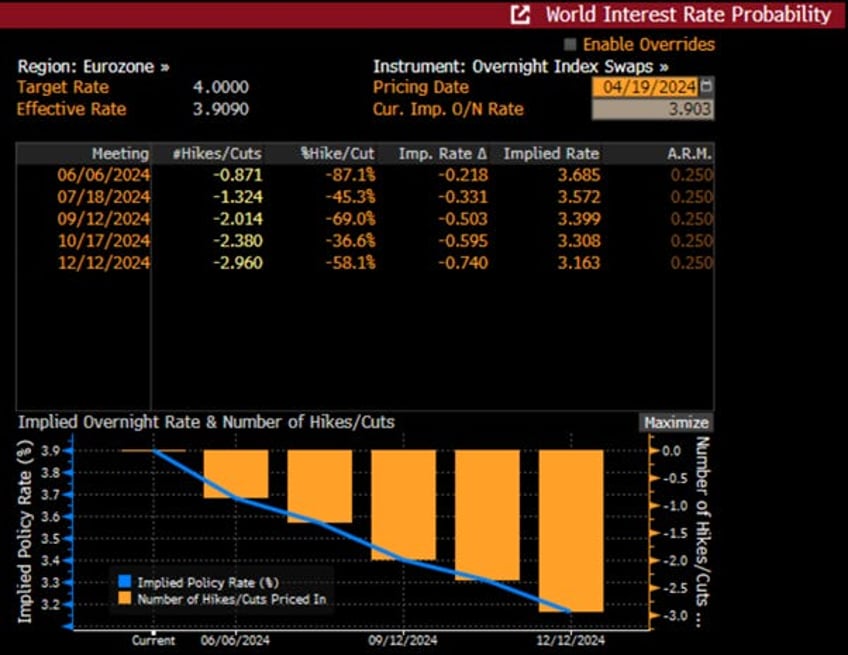Expand the Region: Eurozone selector

(x=93, y=66)
